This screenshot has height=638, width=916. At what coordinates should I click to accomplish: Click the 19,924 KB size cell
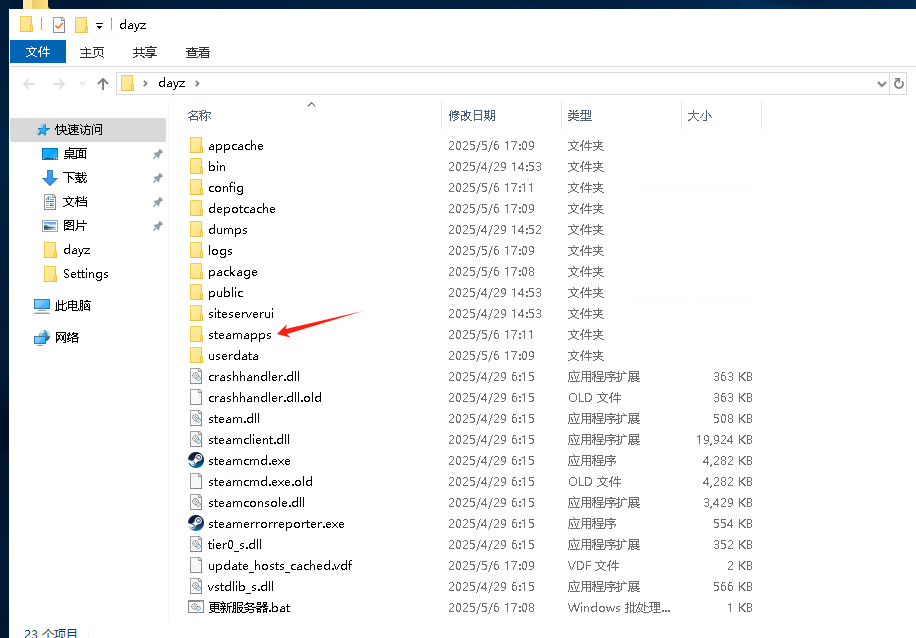(x=724, y=439)
